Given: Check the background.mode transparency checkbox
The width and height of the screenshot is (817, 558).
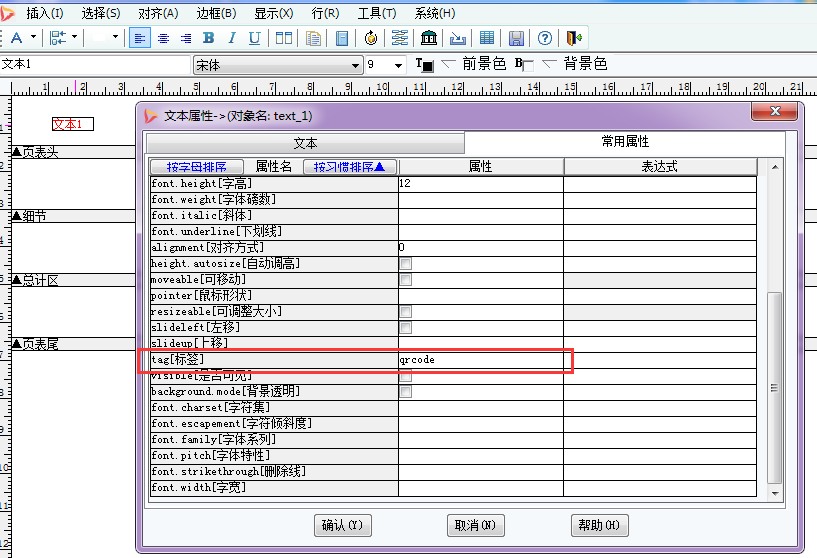Looking at the screenshot, I should (406, 392).
